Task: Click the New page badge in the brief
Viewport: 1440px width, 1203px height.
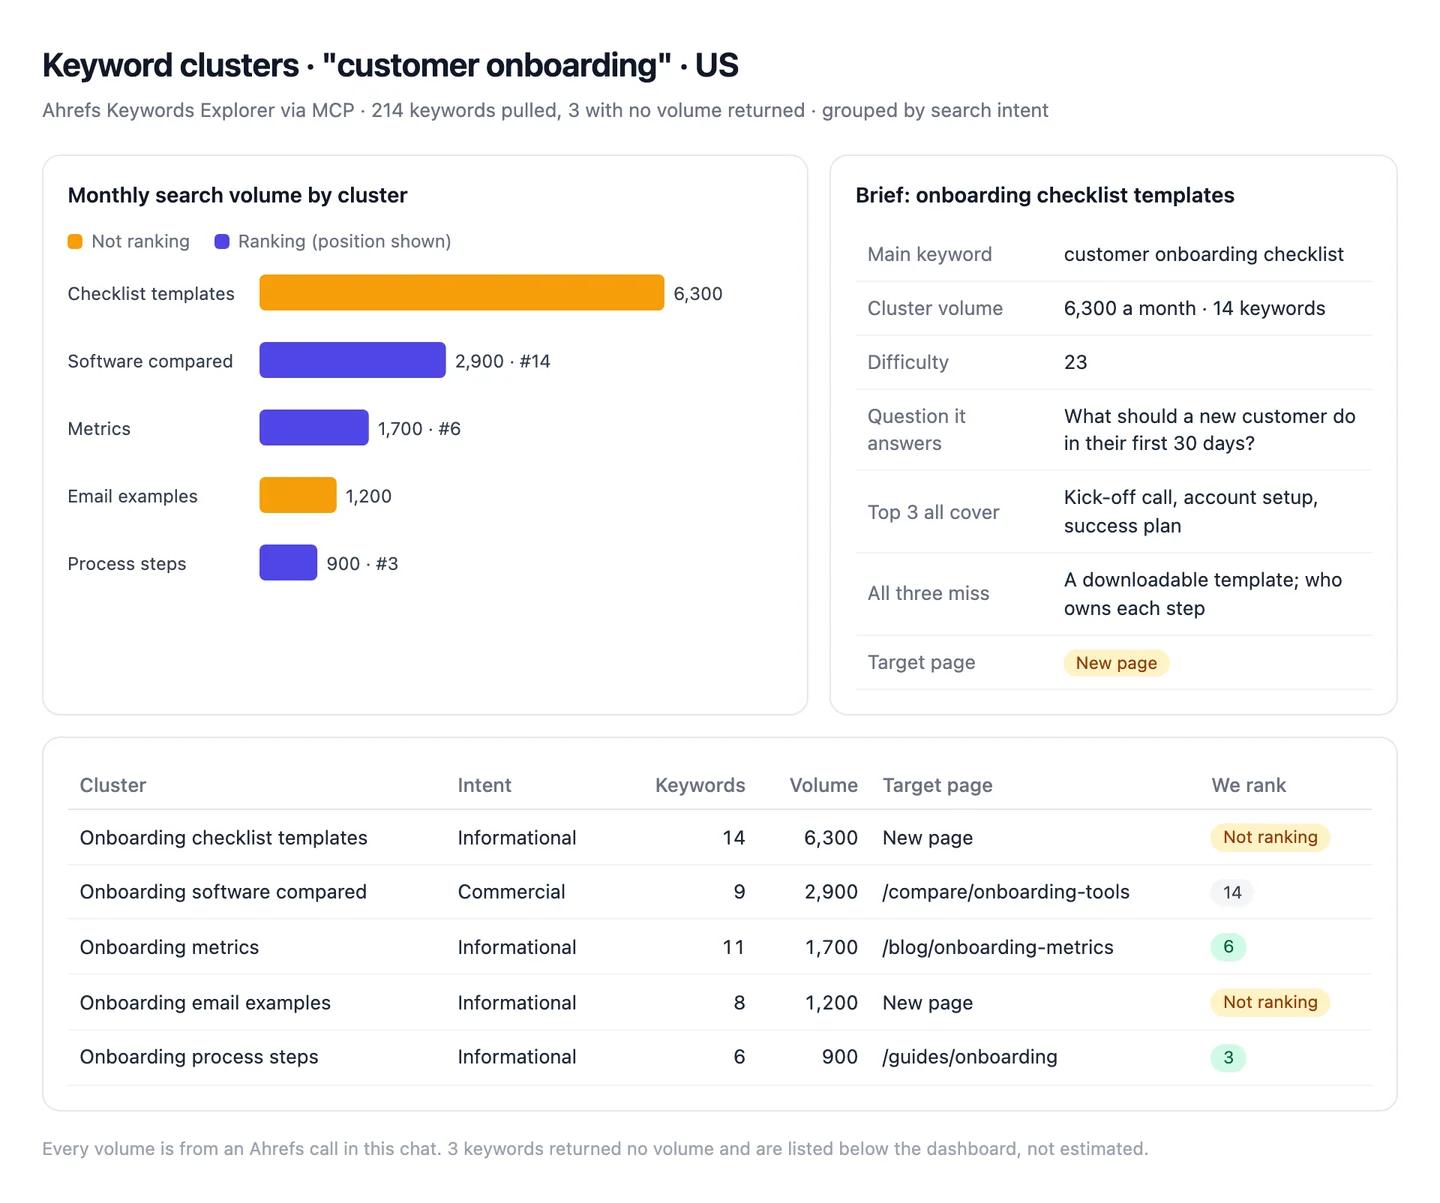Action: (x=1116, y=663)
